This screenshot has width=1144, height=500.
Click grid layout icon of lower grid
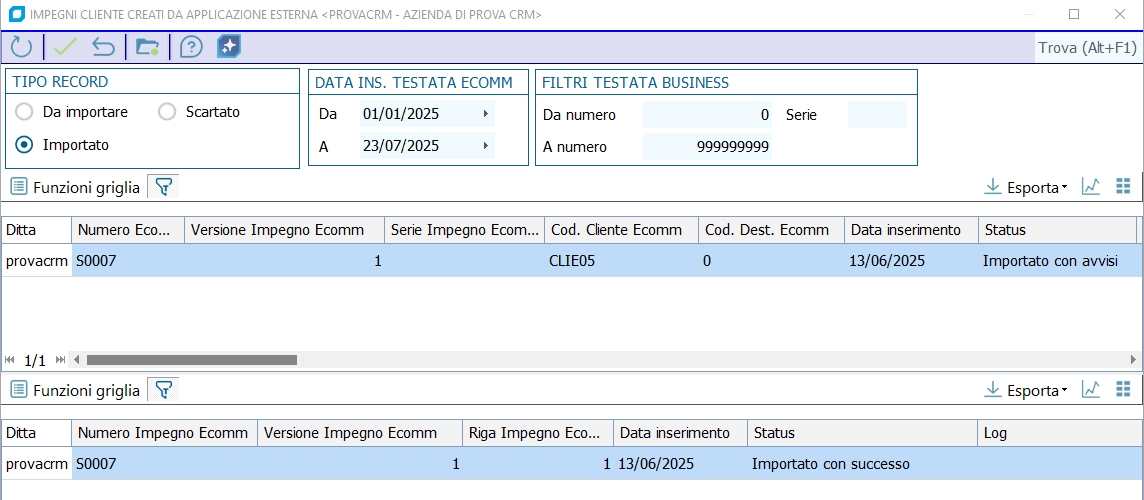click(x=1123, y=389)
